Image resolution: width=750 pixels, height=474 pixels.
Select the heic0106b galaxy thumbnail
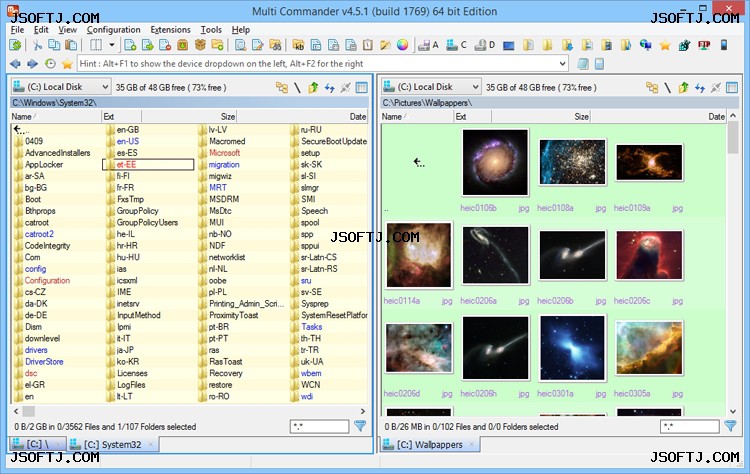click(495, 163)
